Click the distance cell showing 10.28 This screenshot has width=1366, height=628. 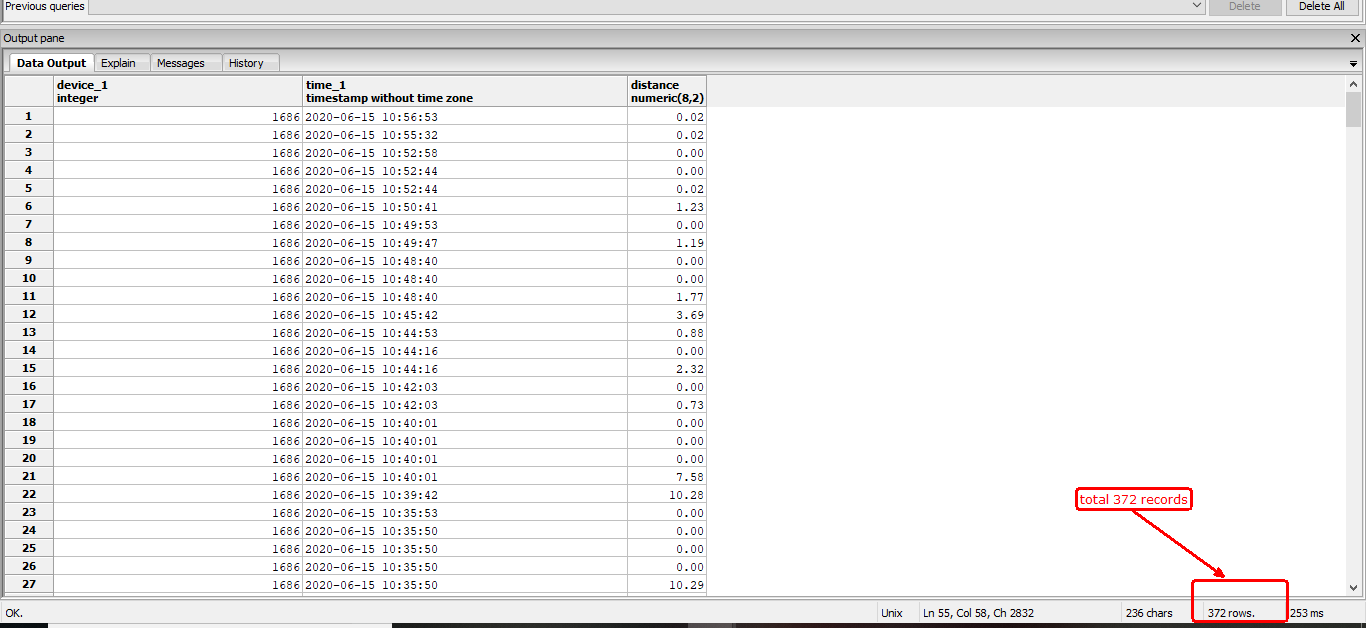(667, 495)
